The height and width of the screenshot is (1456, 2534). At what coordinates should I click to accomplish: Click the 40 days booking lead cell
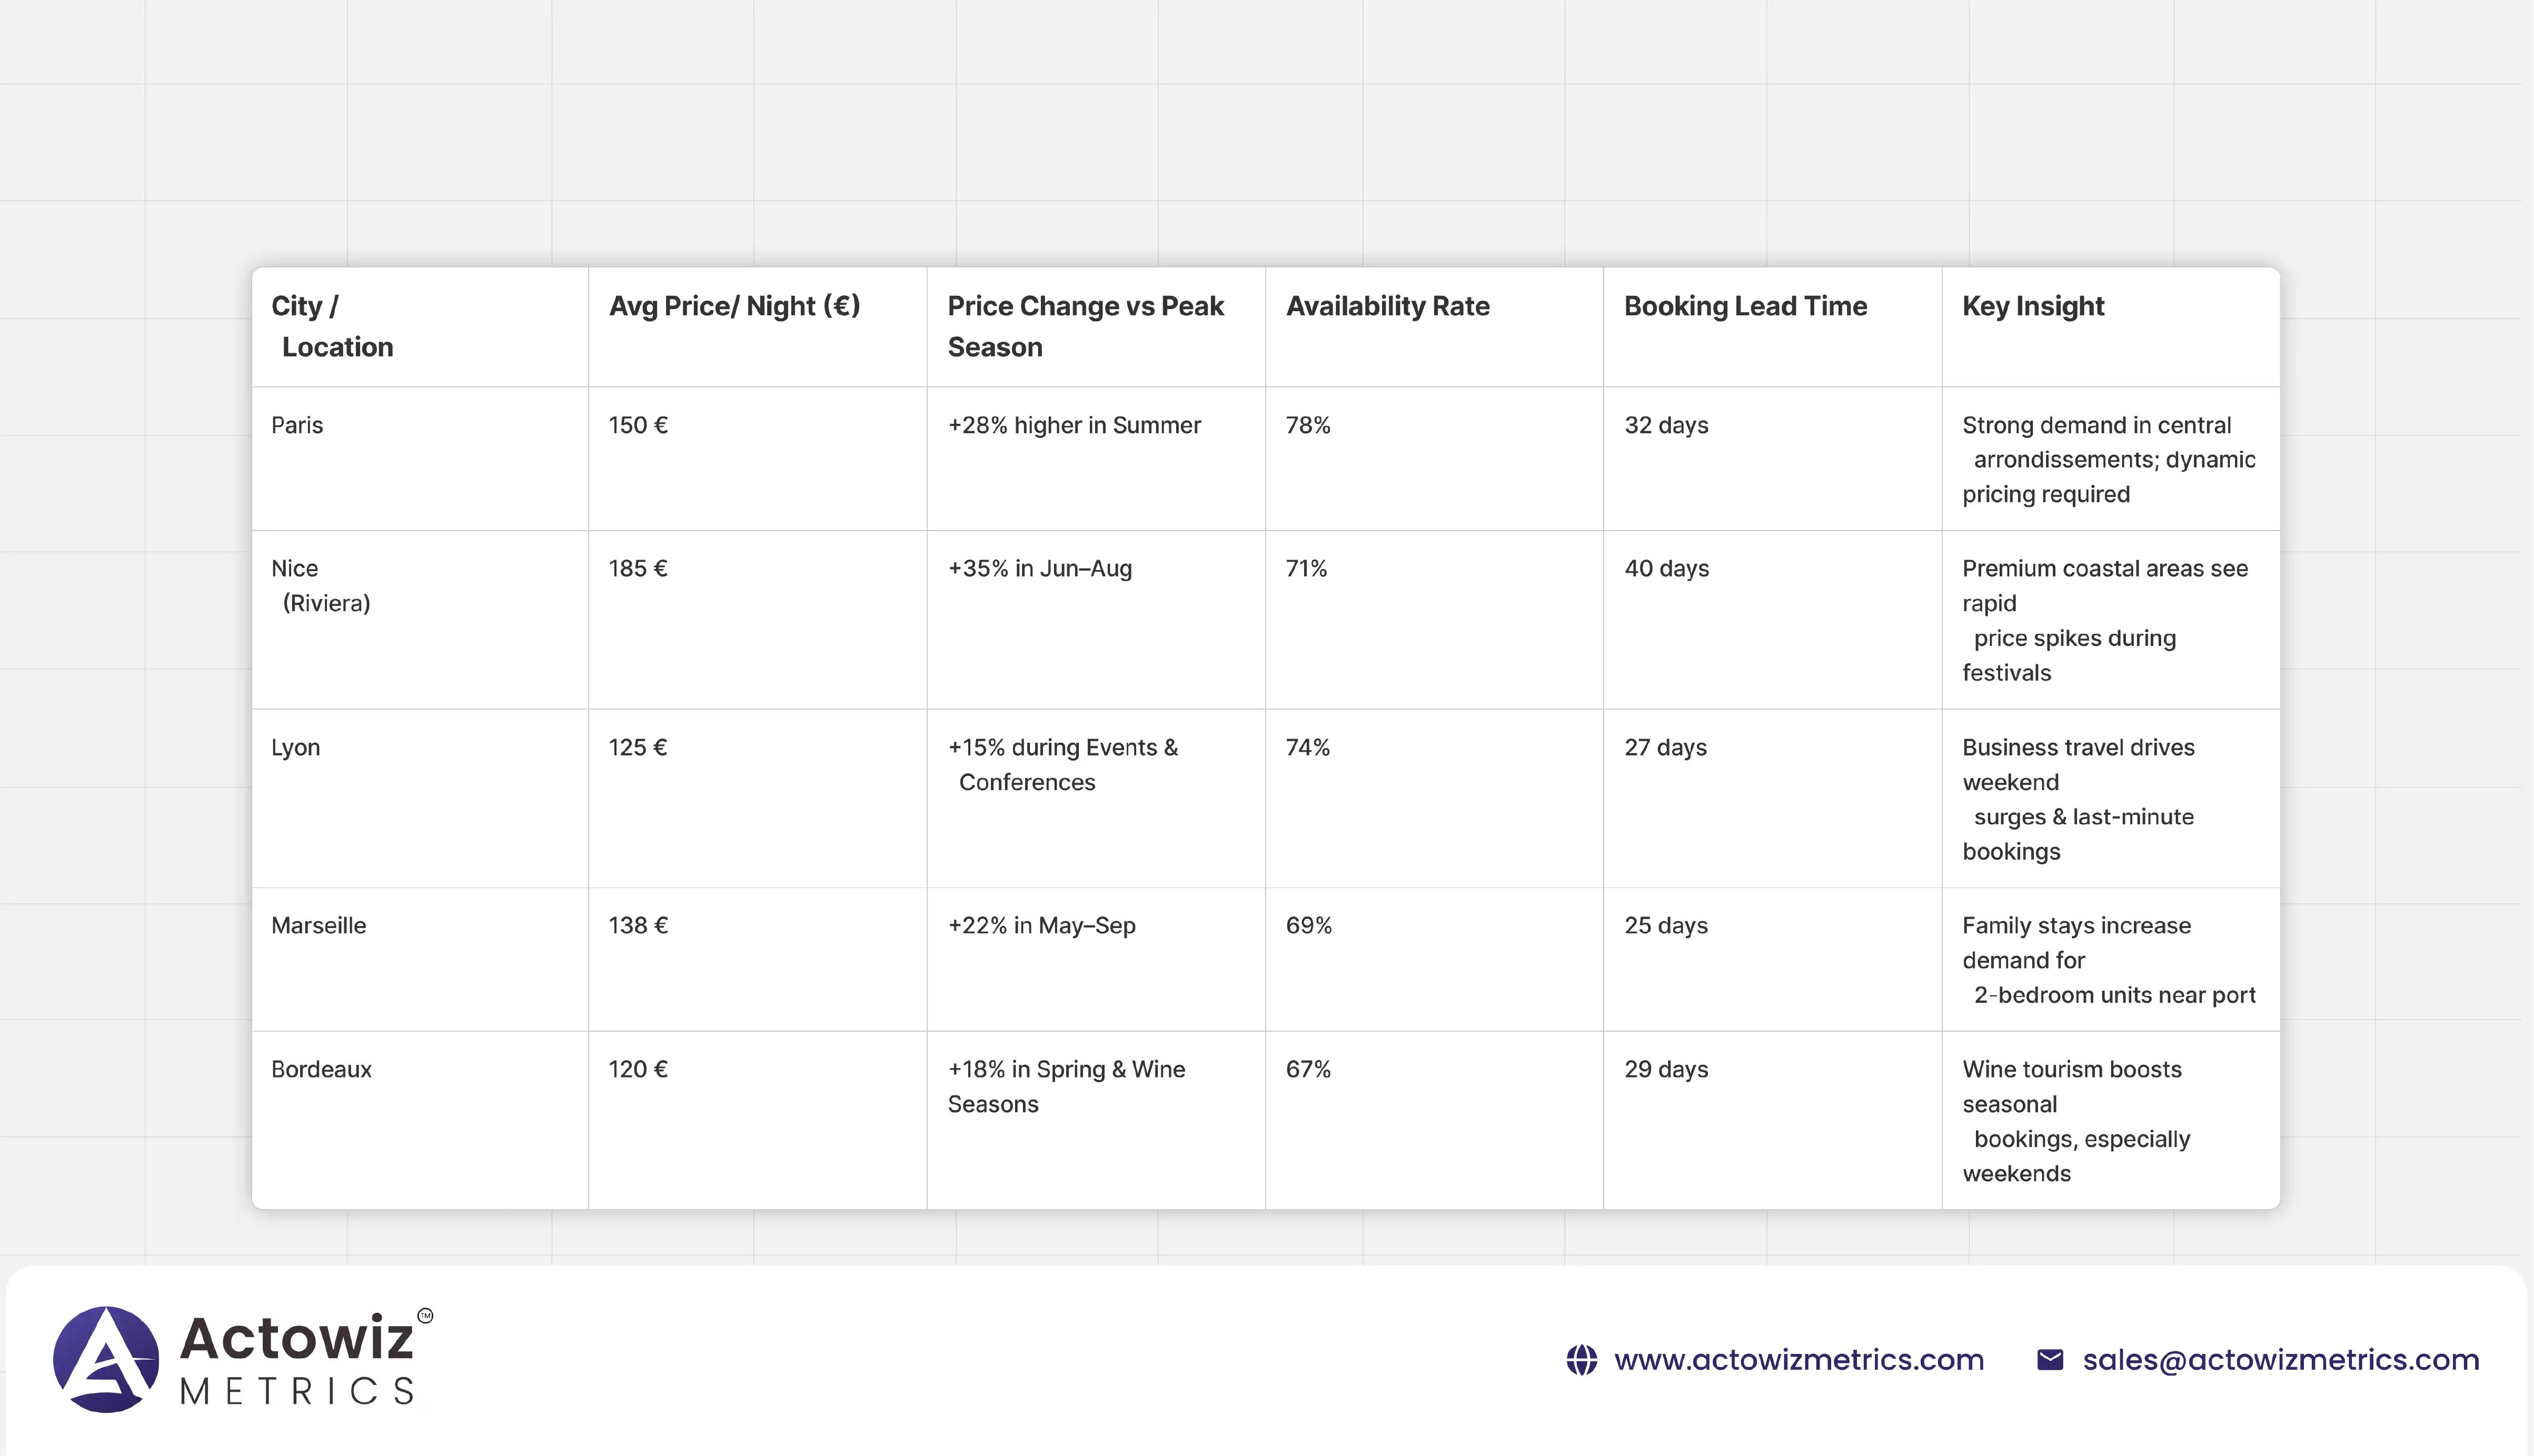coord(1666,568)
